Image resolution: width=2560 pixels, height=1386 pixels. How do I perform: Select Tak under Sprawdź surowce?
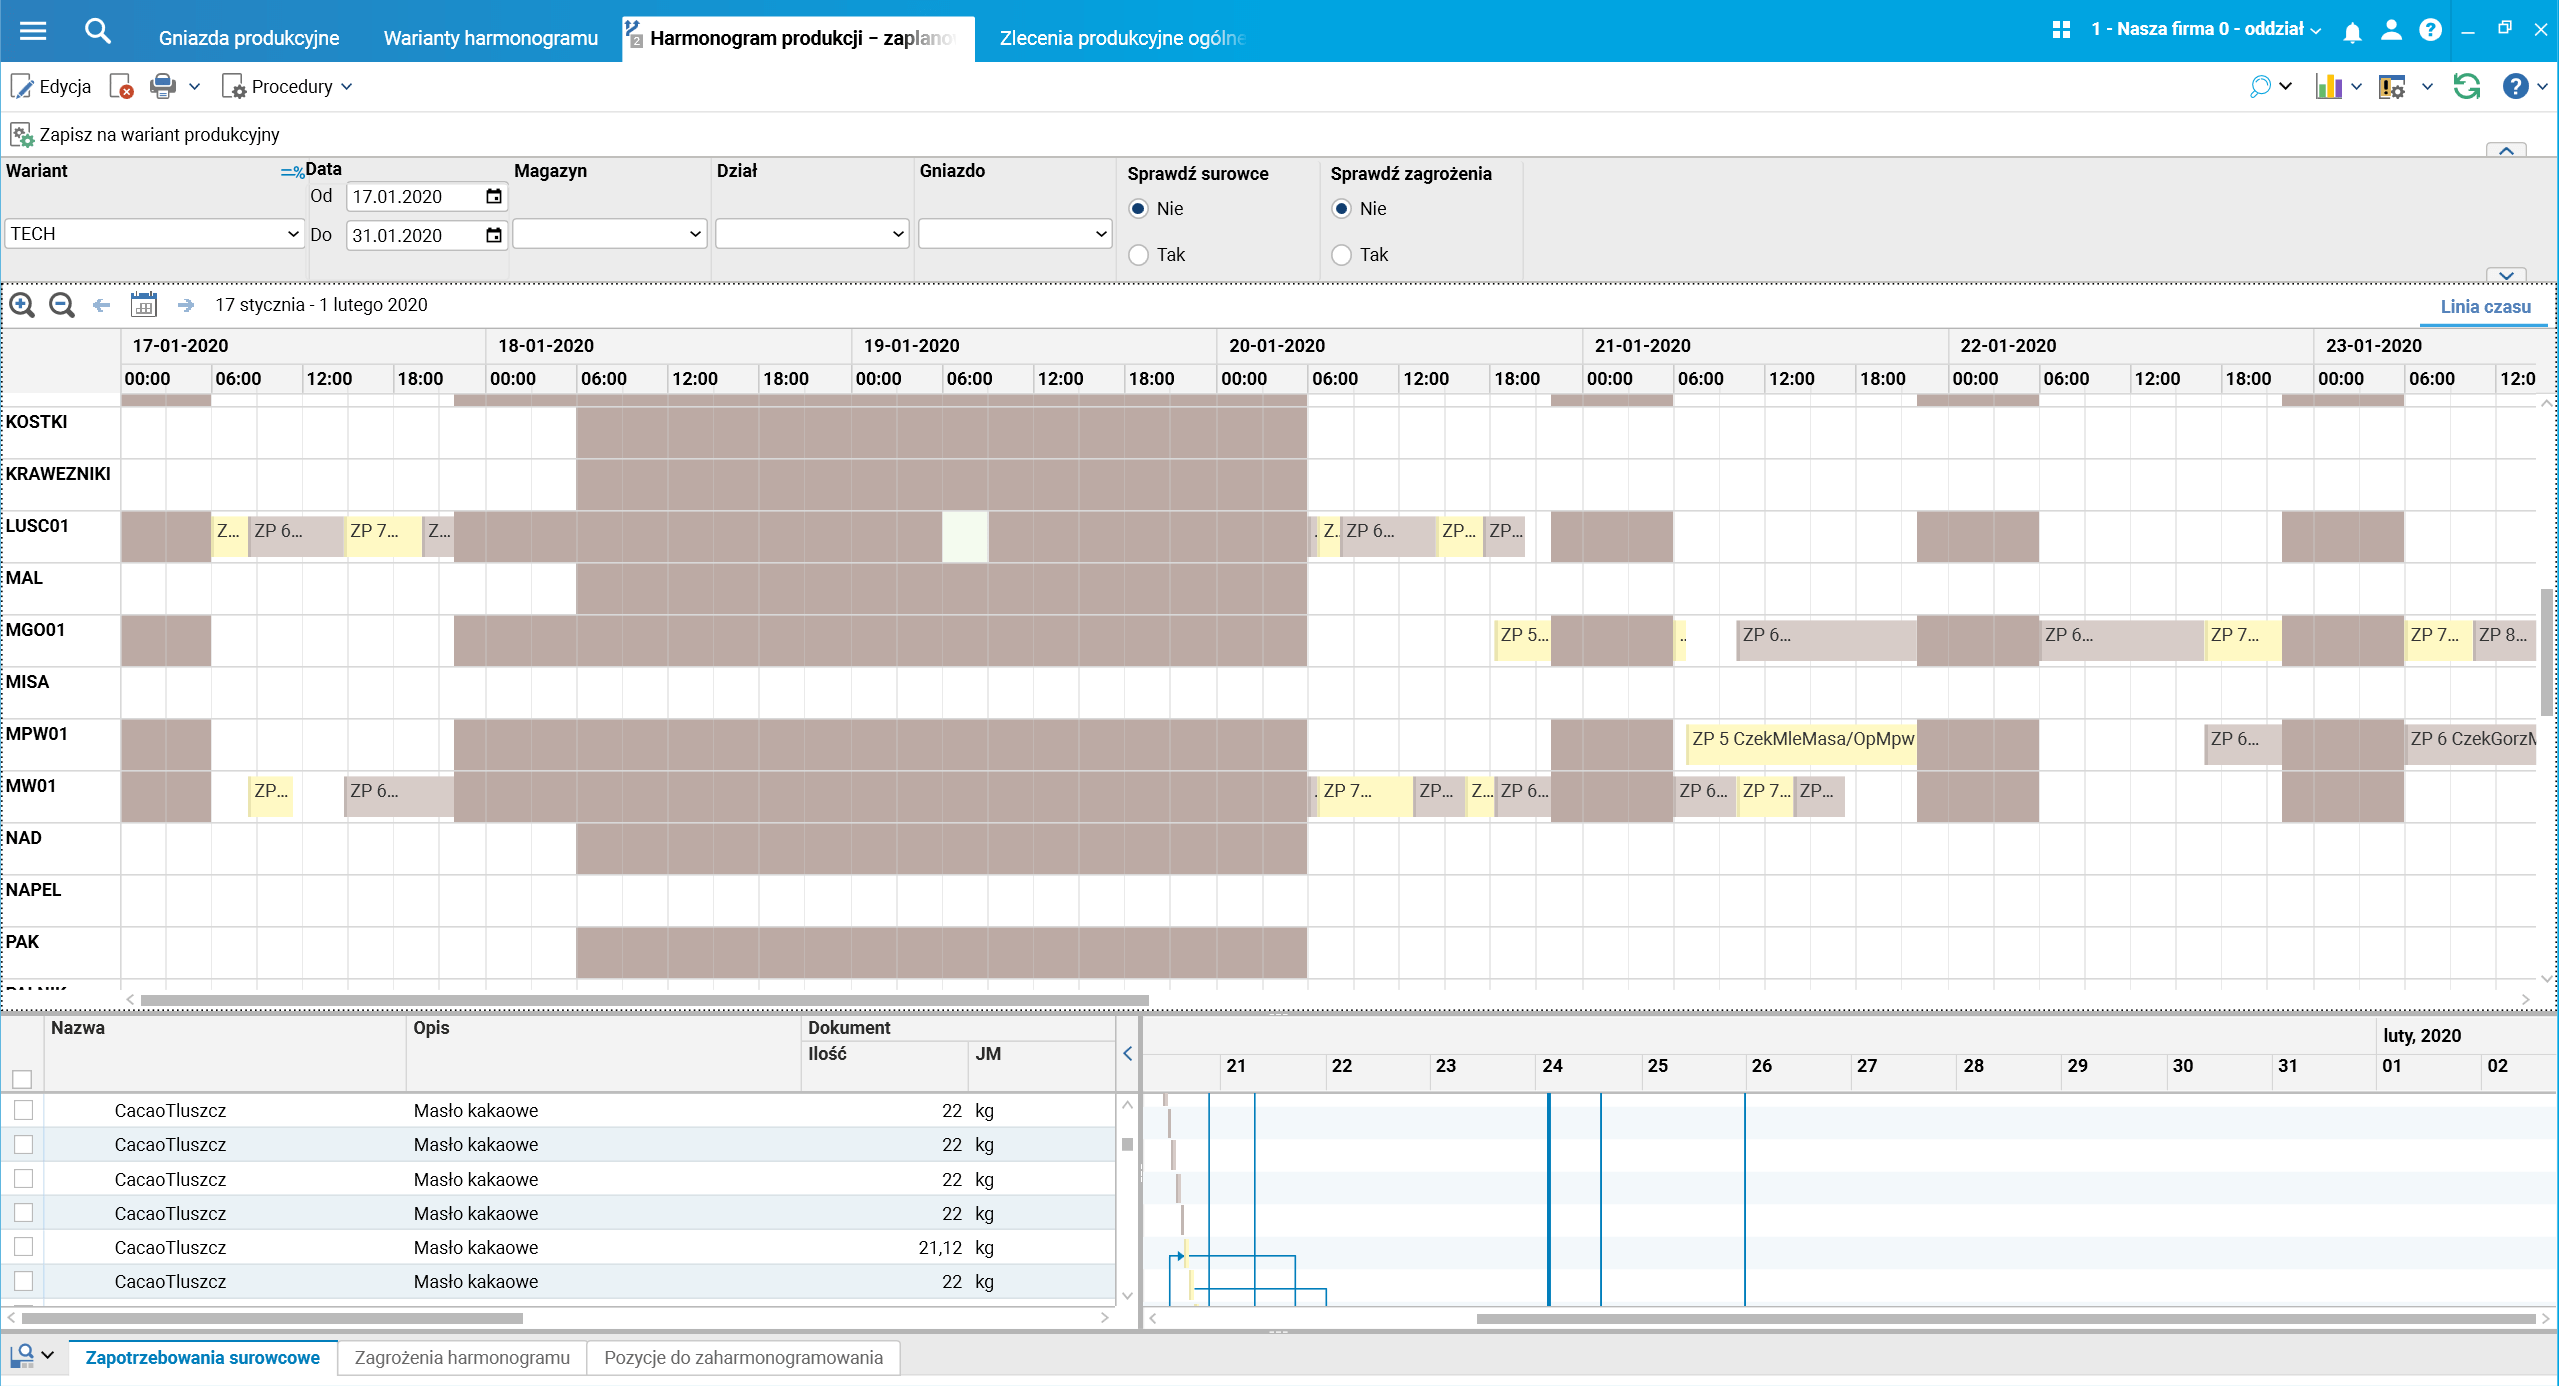coord(1138,255)
